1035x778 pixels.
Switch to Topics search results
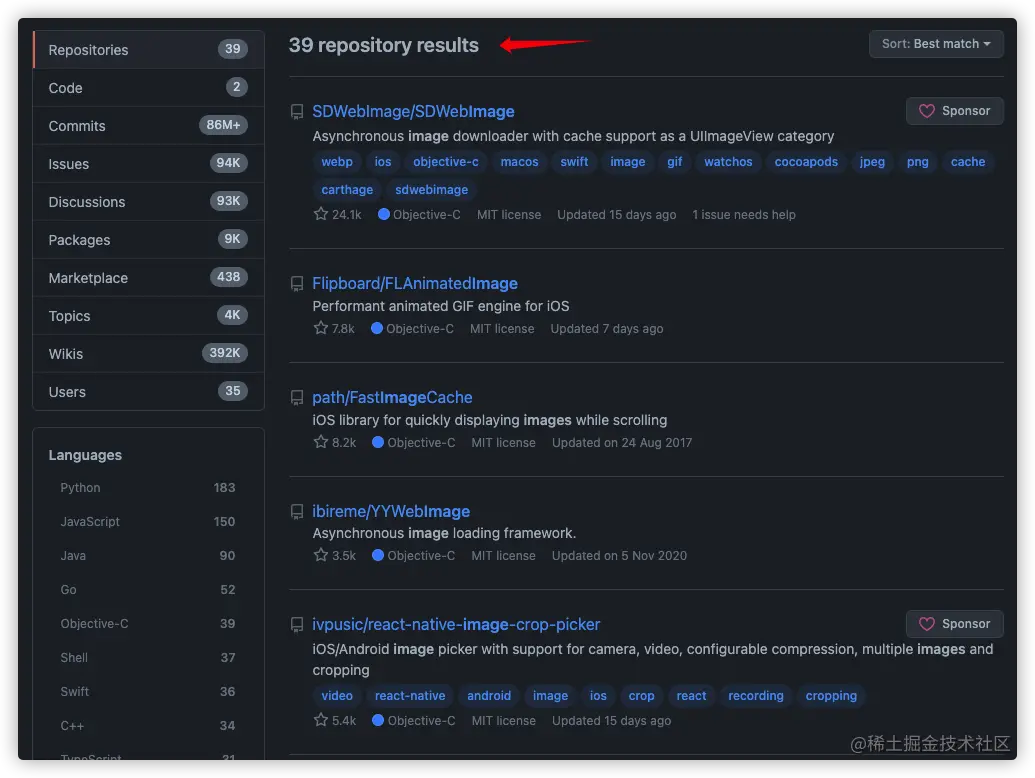tap(149, 315)
